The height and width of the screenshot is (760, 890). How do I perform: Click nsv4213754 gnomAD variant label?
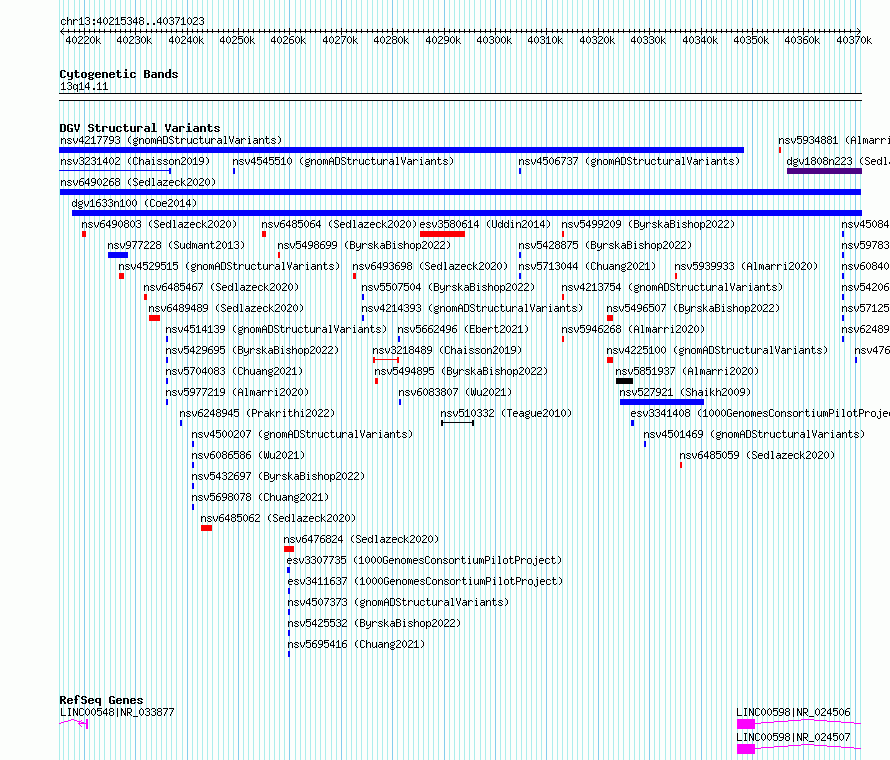(x=673, y=287)
